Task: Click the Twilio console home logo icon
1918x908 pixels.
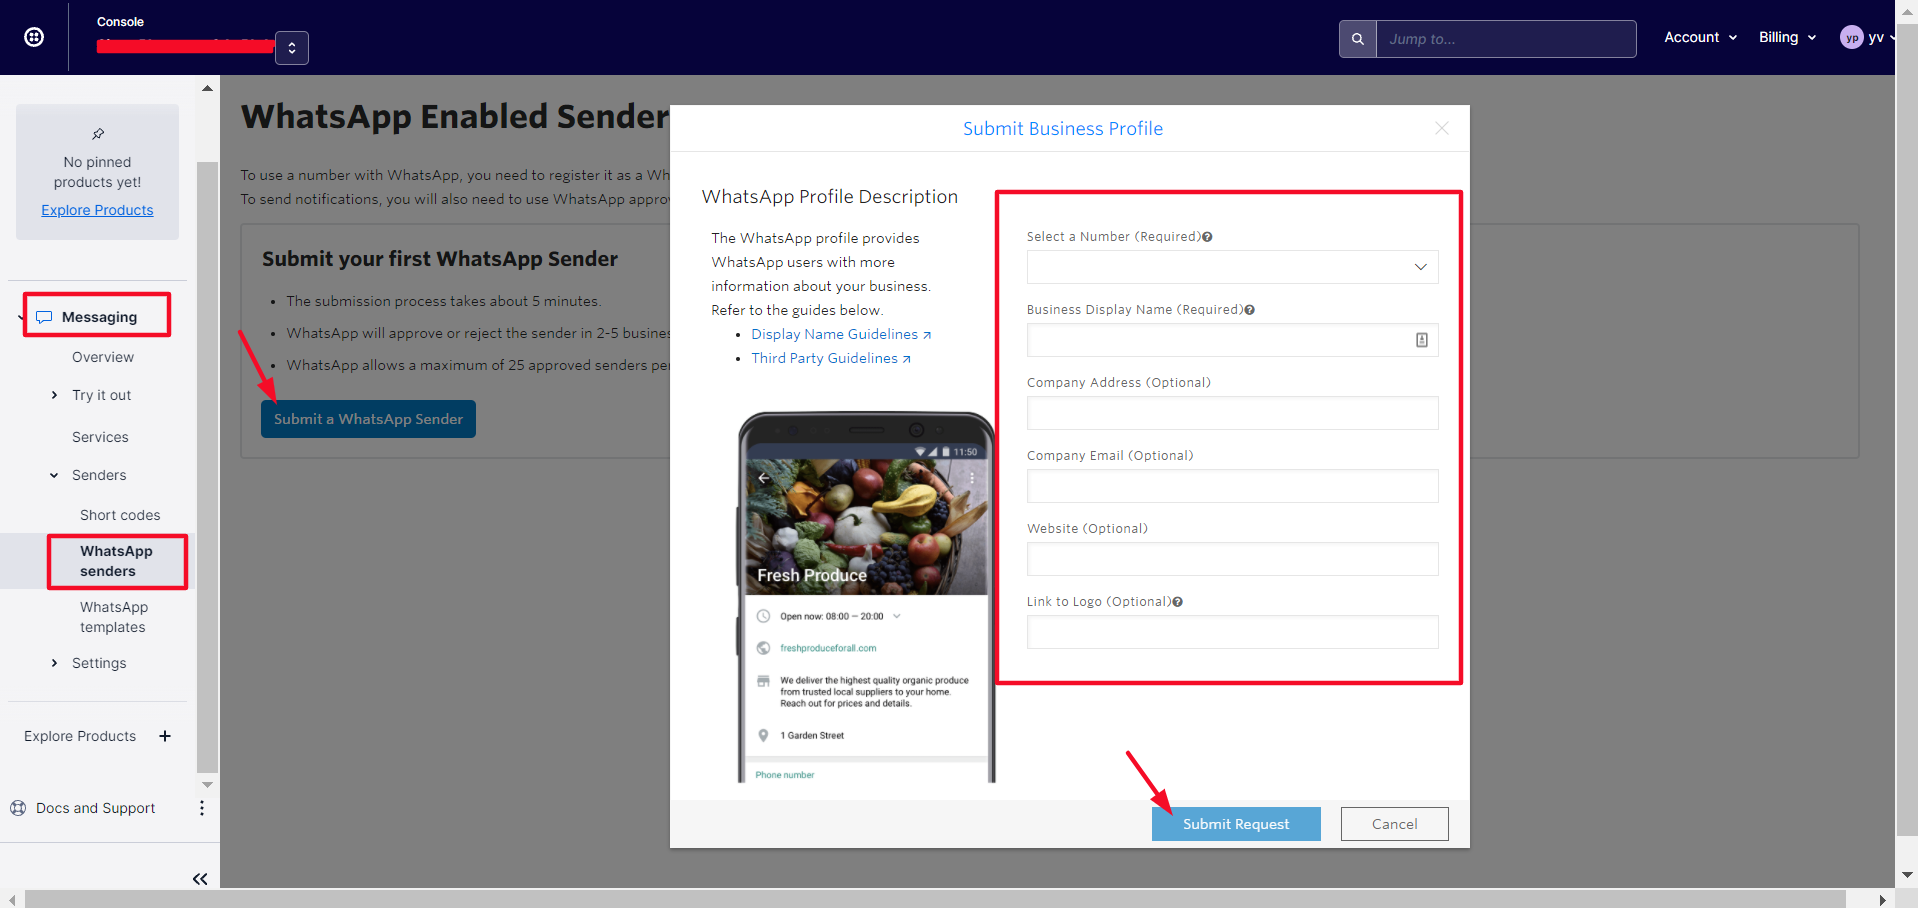Action: pyautogui.click(x=34, y=37)
